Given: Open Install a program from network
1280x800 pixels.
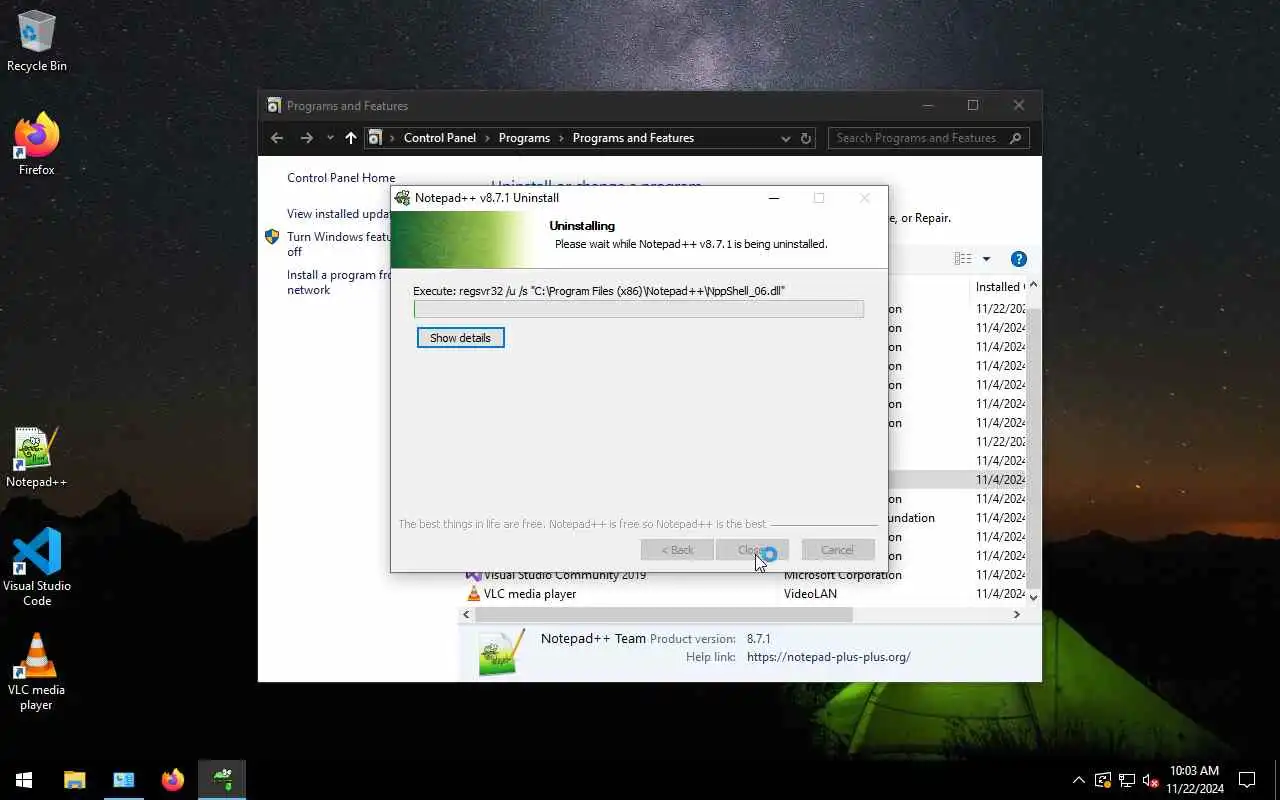Looking at the screenshot, I should click(x=339, y=282).
